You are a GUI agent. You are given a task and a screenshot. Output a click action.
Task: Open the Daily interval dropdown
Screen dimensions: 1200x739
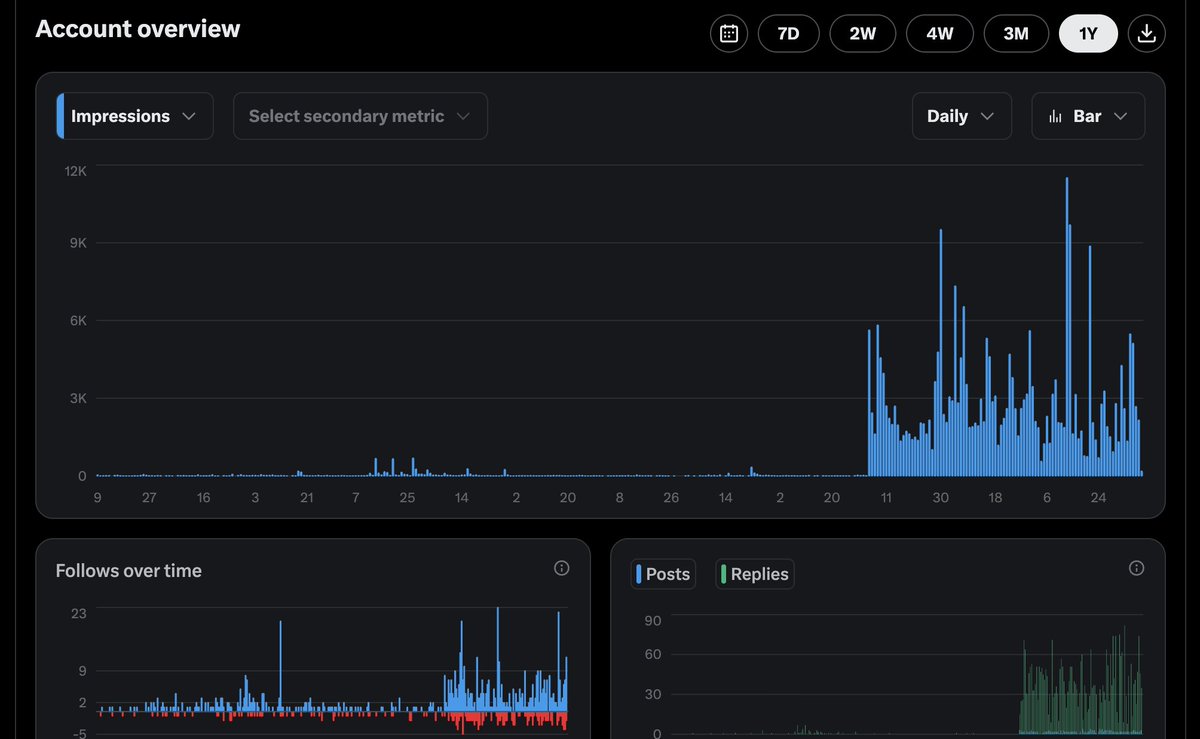click(x=961, y=116)
